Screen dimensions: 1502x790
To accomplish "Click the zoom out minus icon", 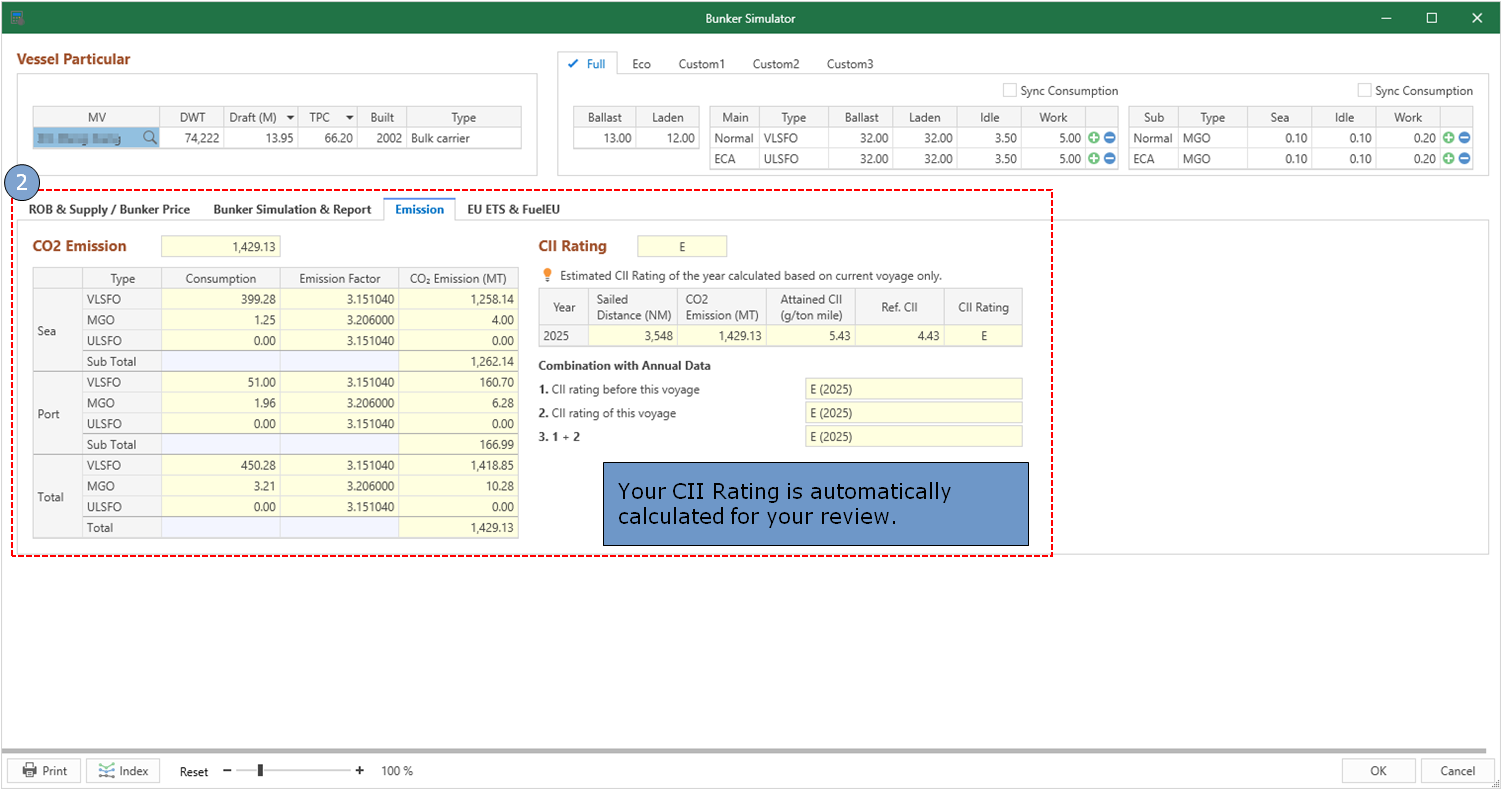I will [227, 771].
